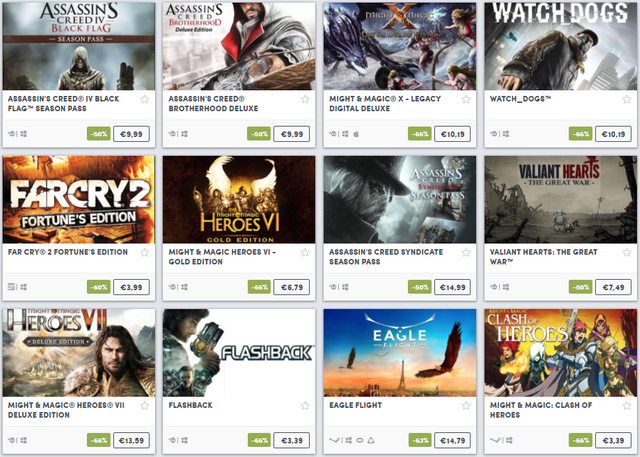
Task: Click the -60% discount badge on Far Cry 2
Action: click(x=99, y=287)
